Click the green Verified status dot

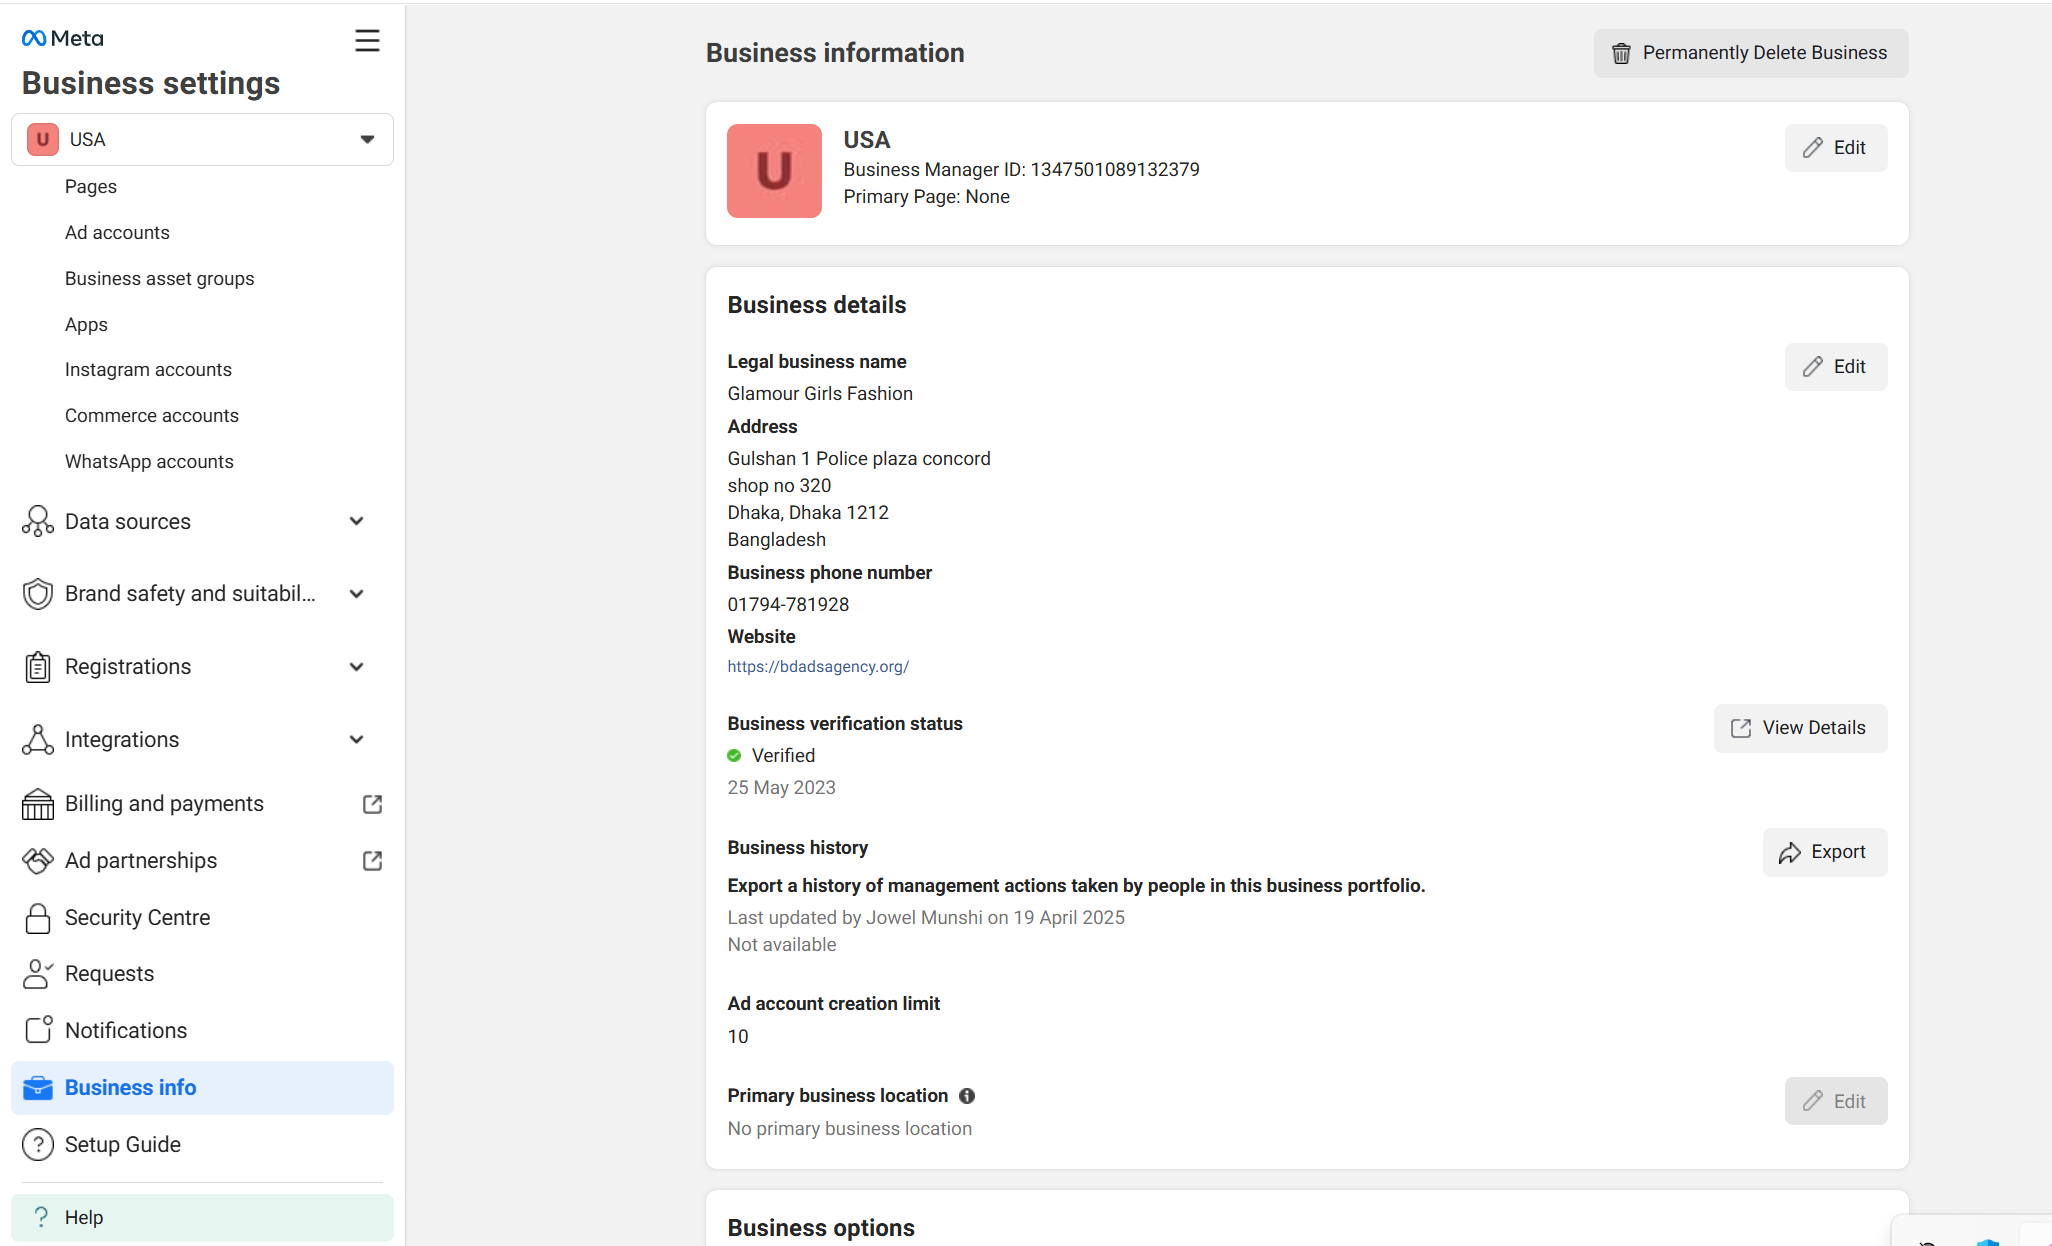(x=734, y=756)
